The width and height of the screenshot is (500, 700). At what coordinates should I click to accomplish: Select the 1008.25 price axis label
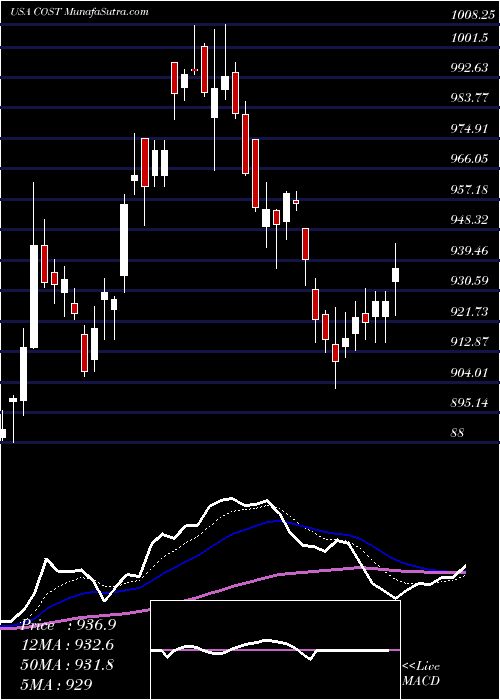(x=473, y=14)
